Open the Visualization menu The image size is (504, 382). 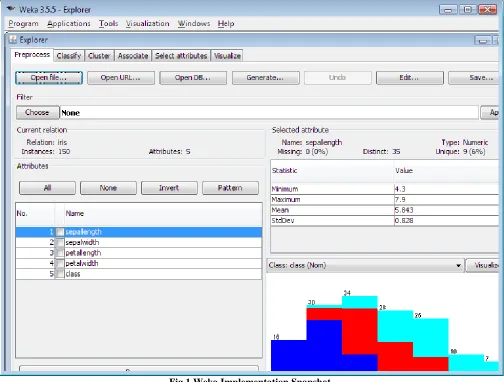pyautogui.click(x=147, y=24)
